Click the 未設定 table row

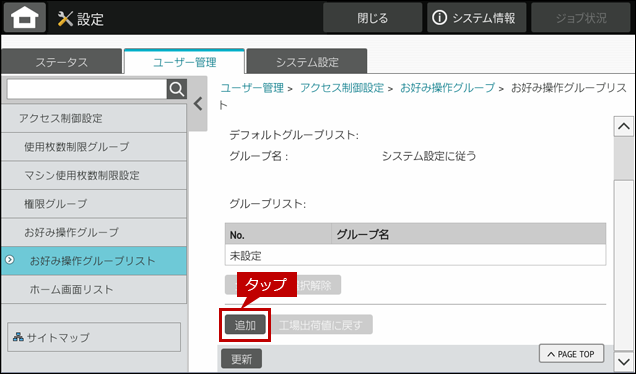point(415,255)
